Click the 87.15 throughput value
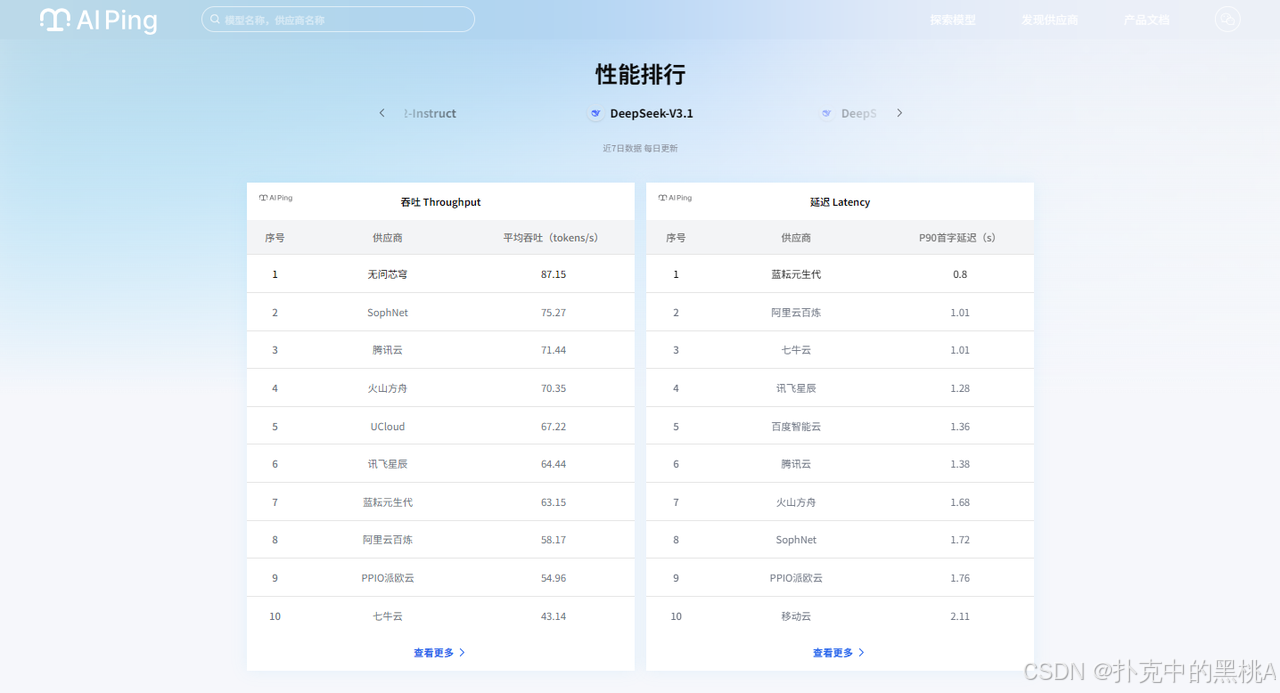The image size is (1280, 693). pyautogui.click(x=553, y=274)
